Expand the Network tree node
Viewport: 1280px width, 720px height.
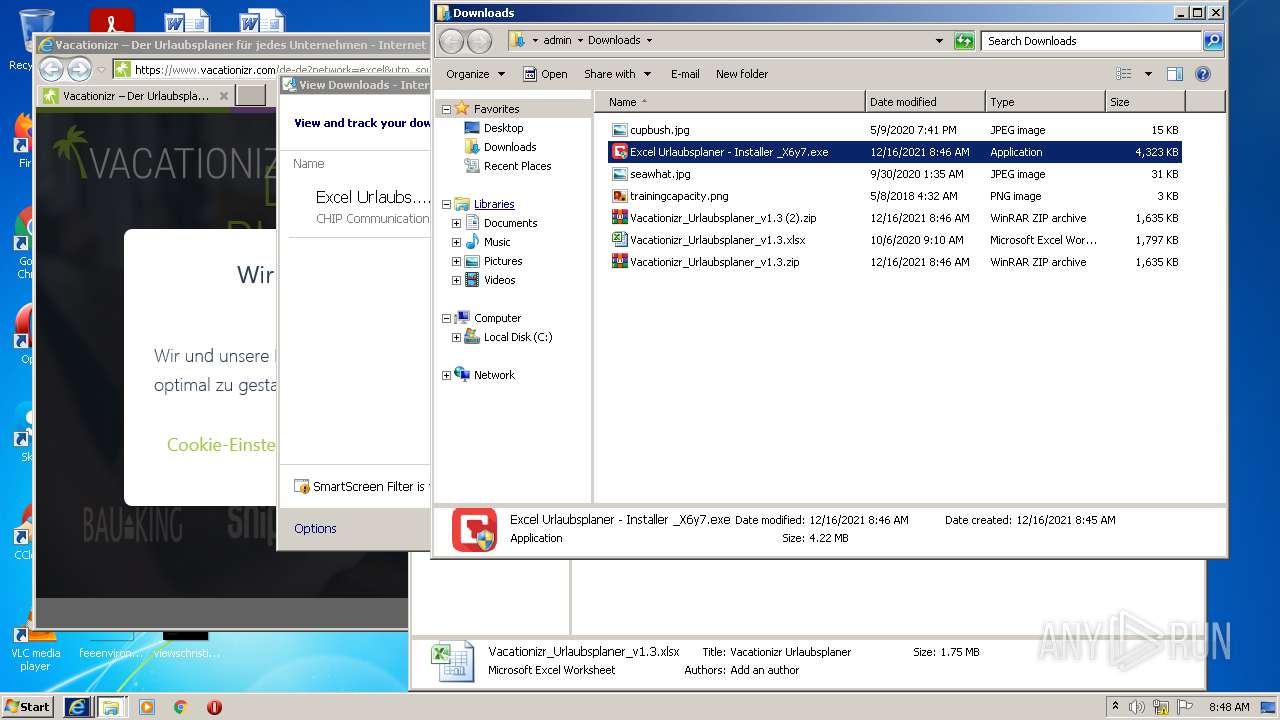[x=446, y=375]
